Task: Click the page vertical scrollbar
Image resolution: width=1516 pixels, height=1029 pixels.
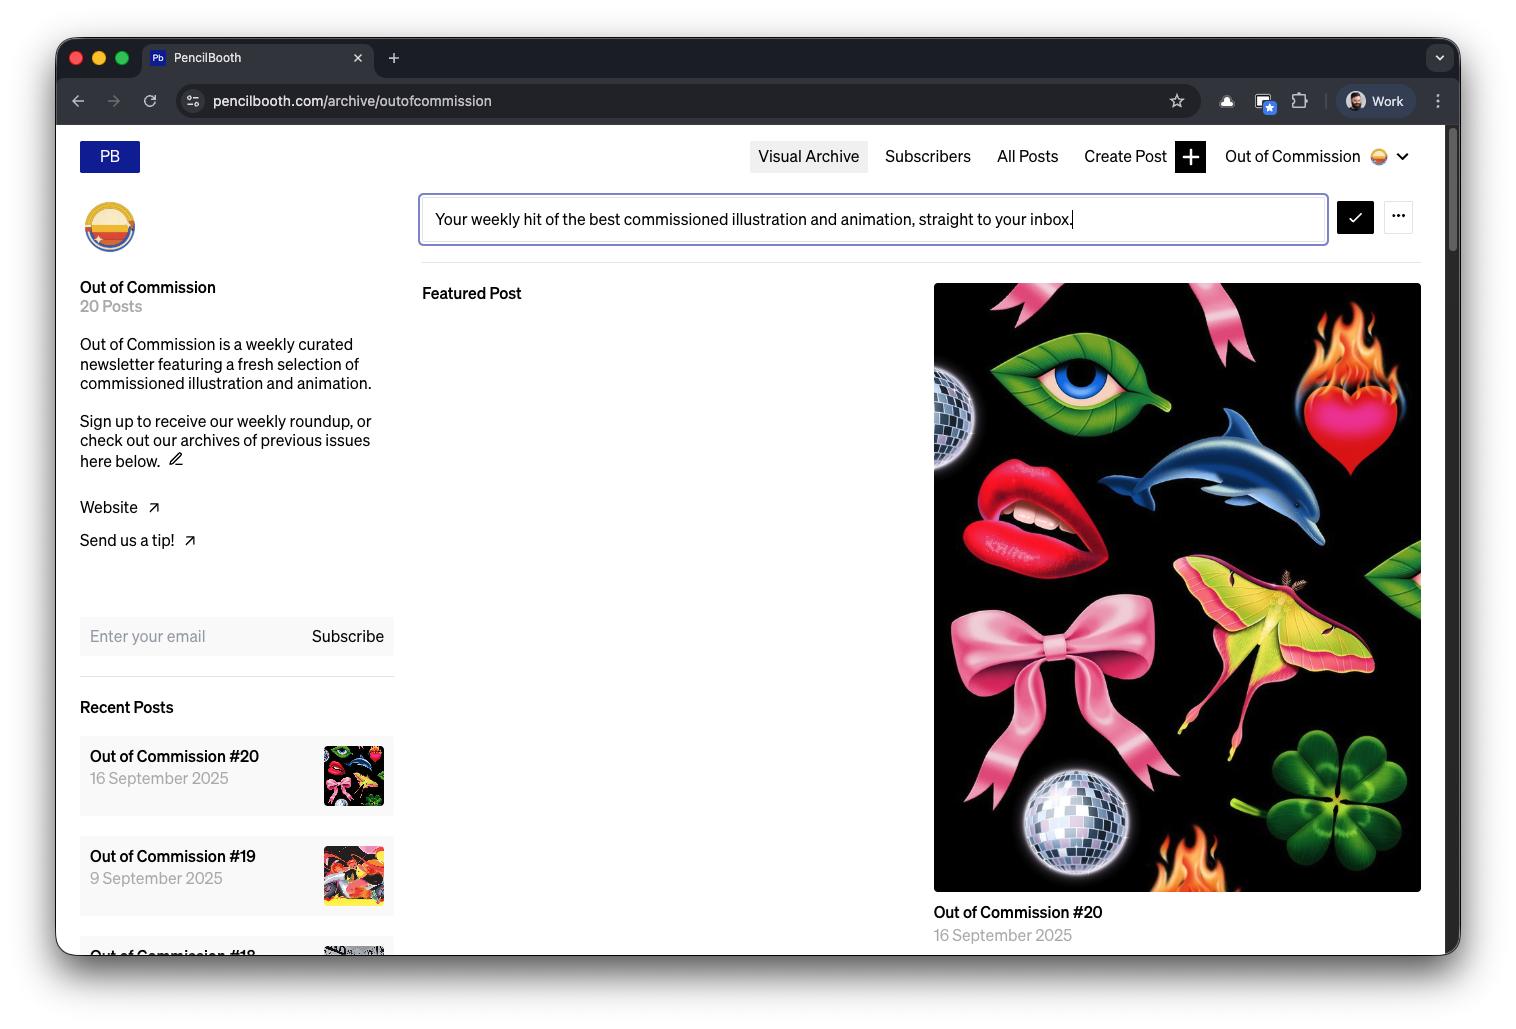Action: click(1452, 190)
